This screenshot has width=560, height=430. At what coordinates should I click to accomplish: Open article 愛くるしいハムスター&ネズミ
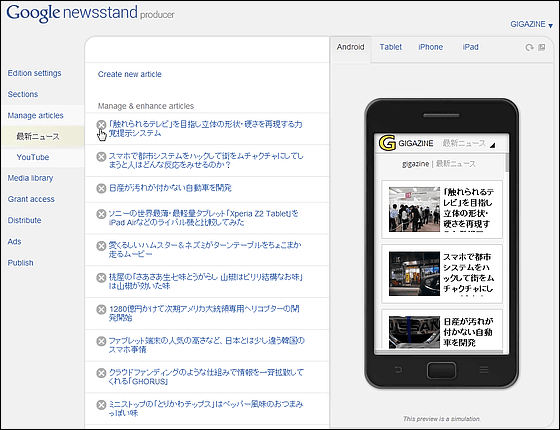[205, 250]
